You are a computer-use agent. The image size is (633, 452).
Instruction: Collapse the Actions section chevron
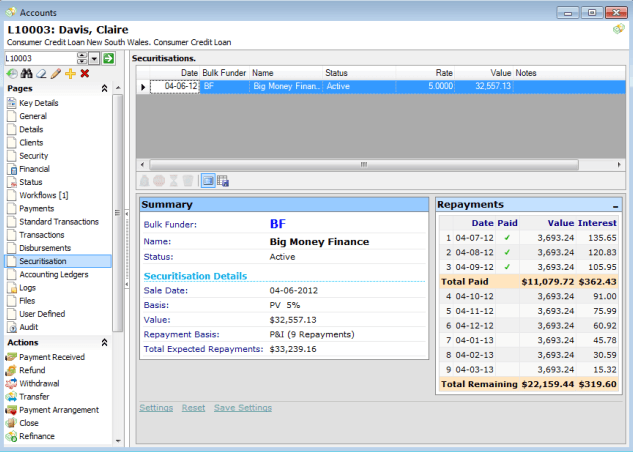coord(104,343)
